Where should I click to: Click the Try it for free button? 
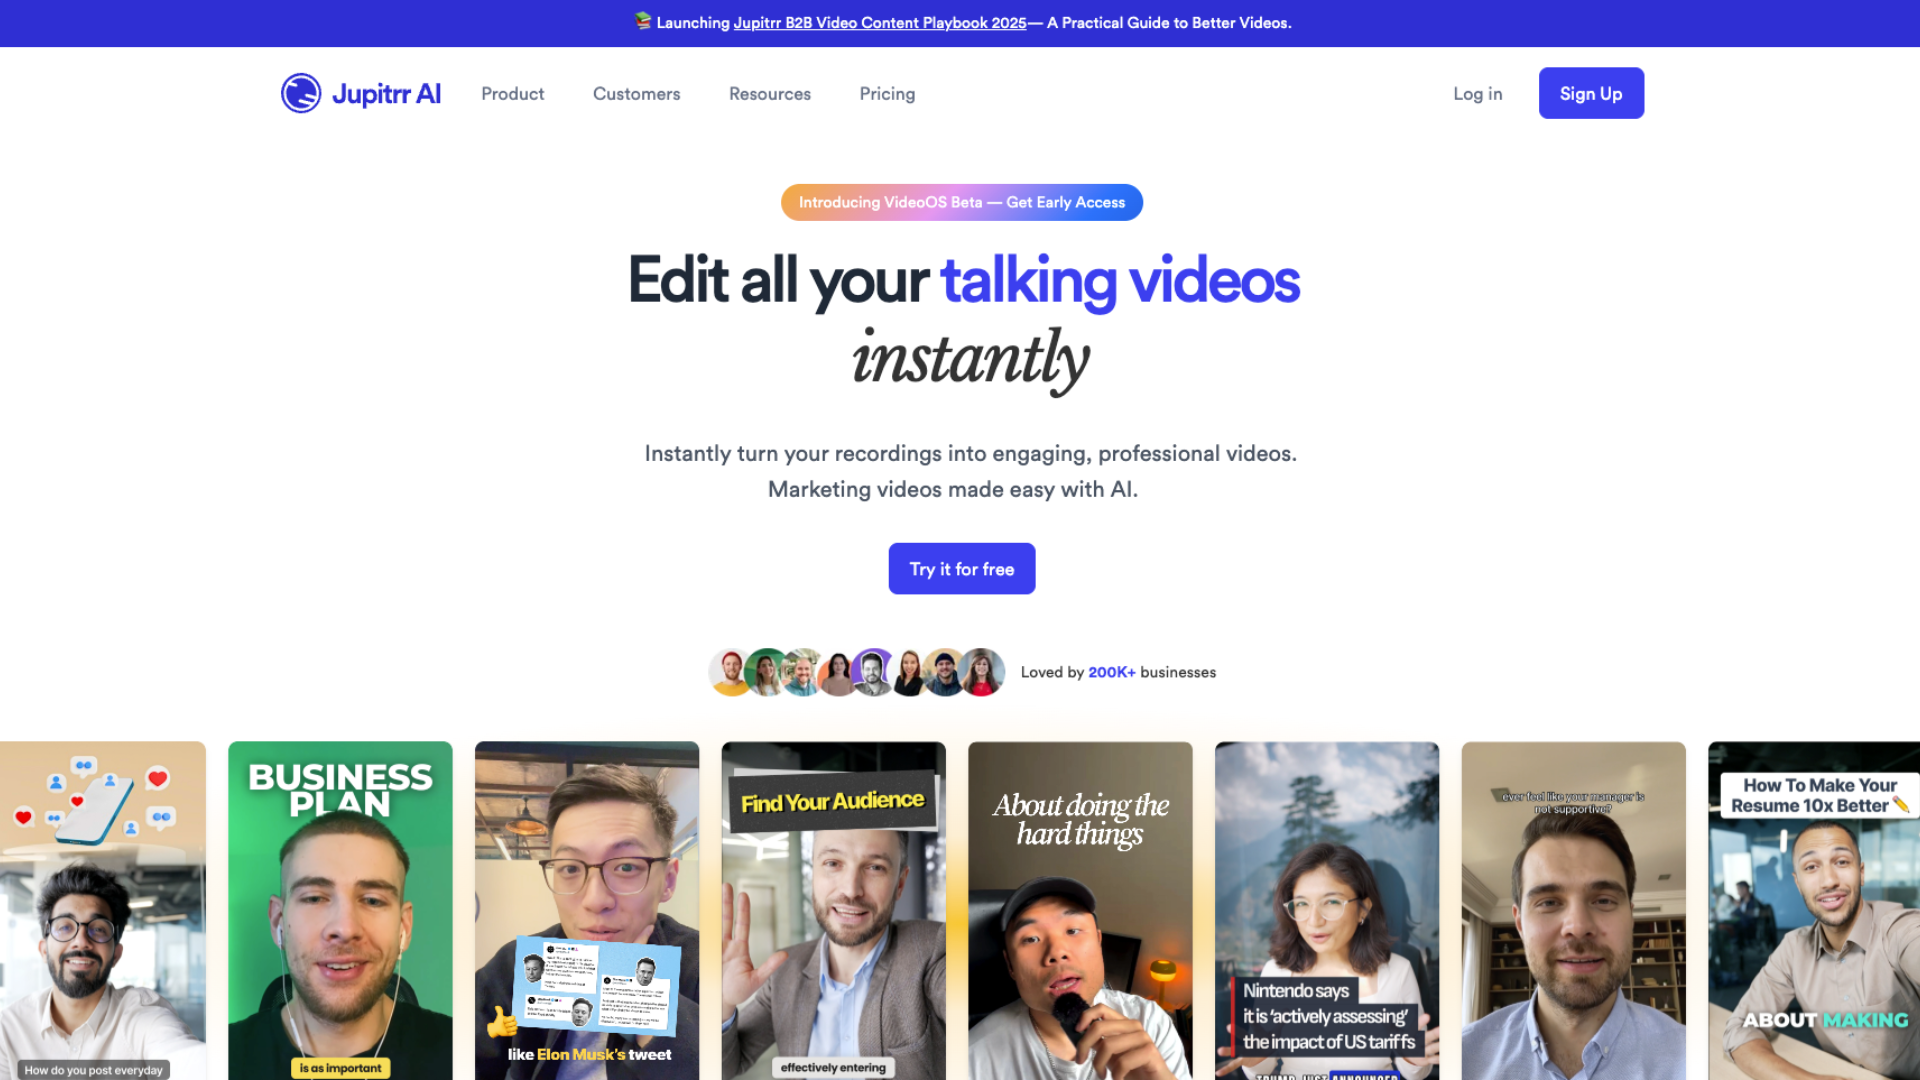(x=961, y=568)
